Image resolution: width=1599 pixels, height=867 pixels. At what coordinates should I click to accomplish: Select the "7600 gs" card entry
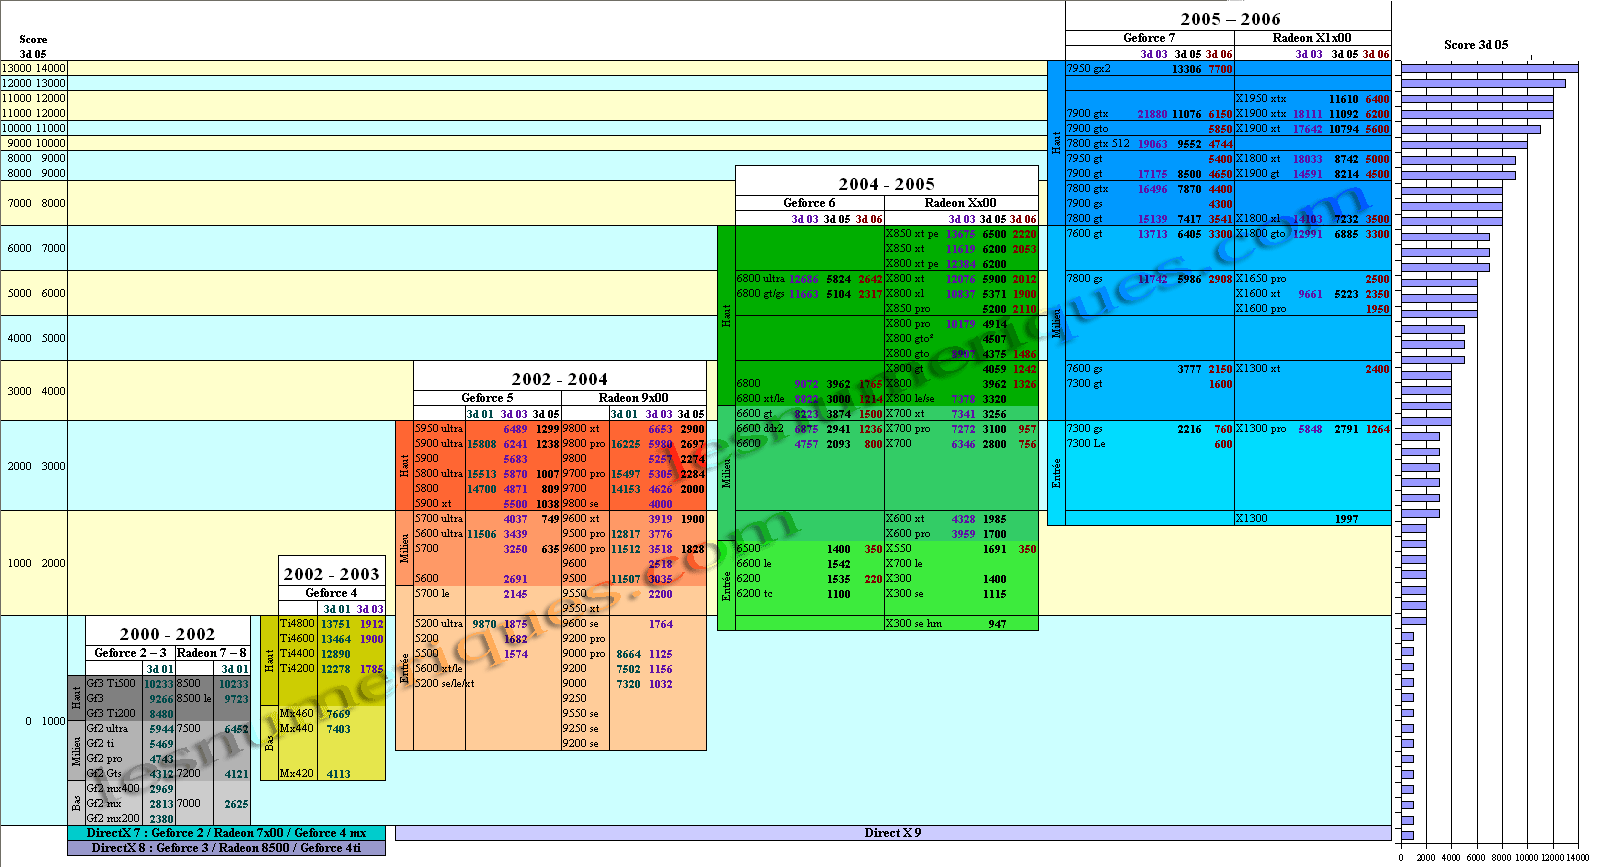click(1084, 369)
